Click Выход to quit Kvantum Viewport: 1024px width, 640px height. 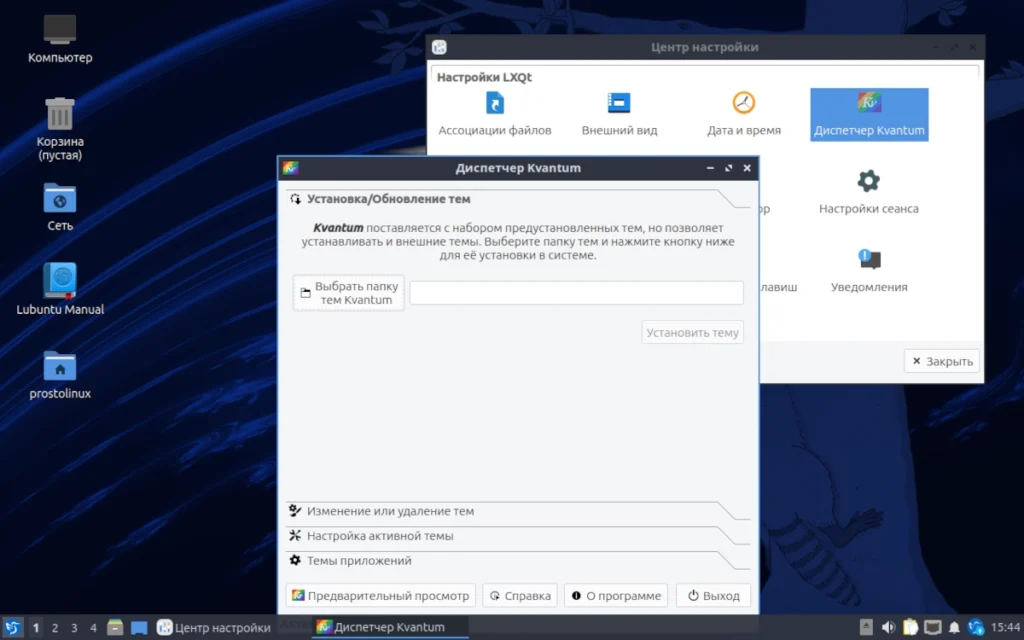(x=712, y=596)
